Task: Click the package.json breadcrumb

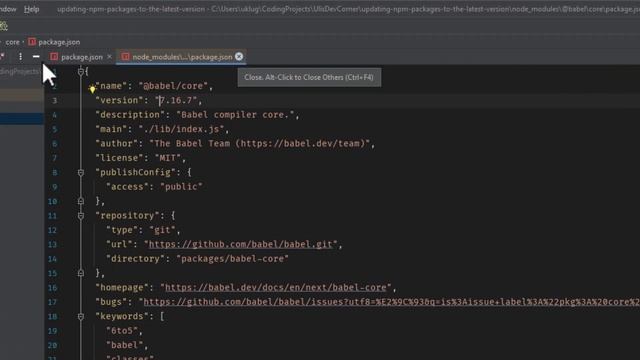Action: click(x=59, y=42)
